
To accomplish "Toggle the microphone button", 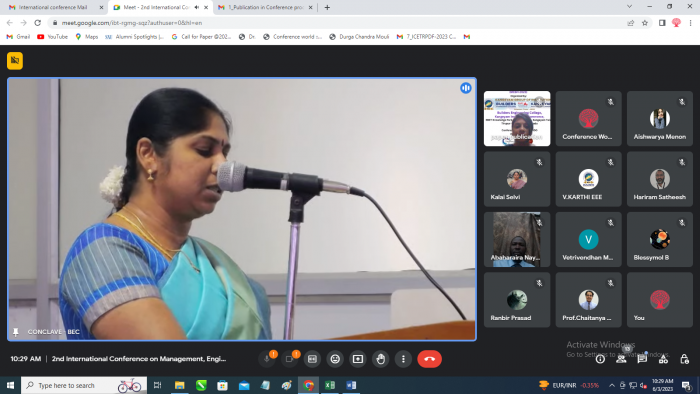I will tap(267, 359).
